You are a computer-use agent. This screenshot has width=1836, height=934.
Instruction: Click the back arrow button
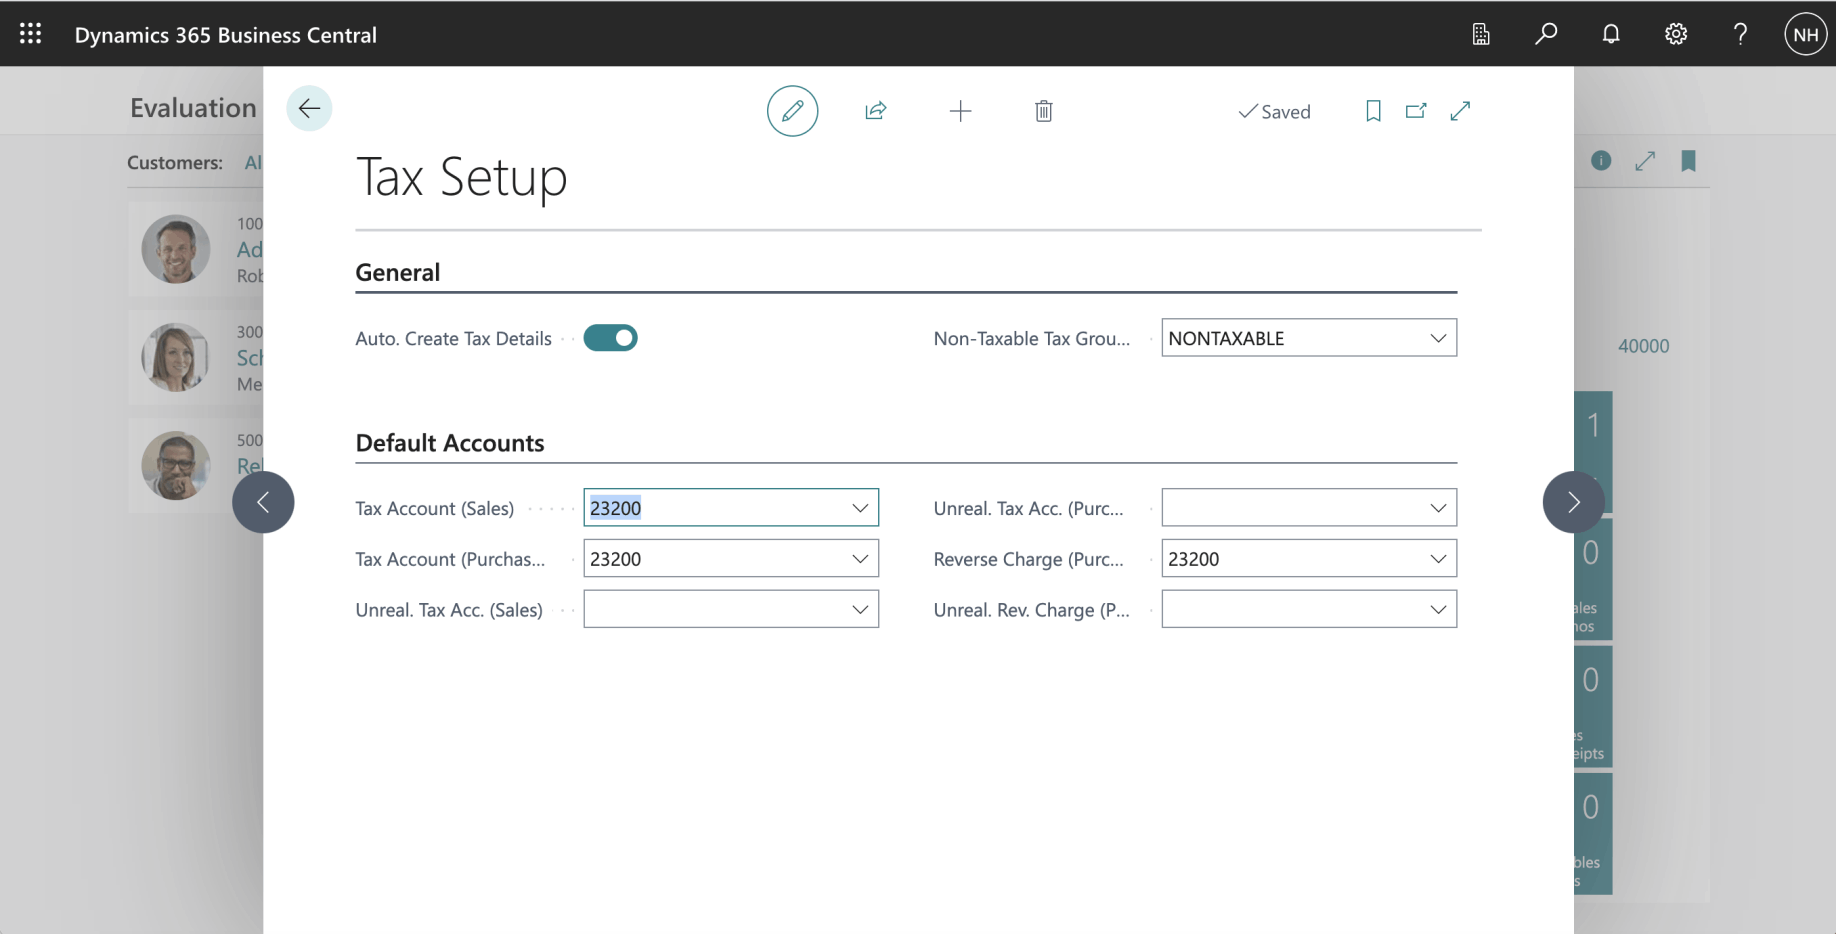click(x=309, y=108)
